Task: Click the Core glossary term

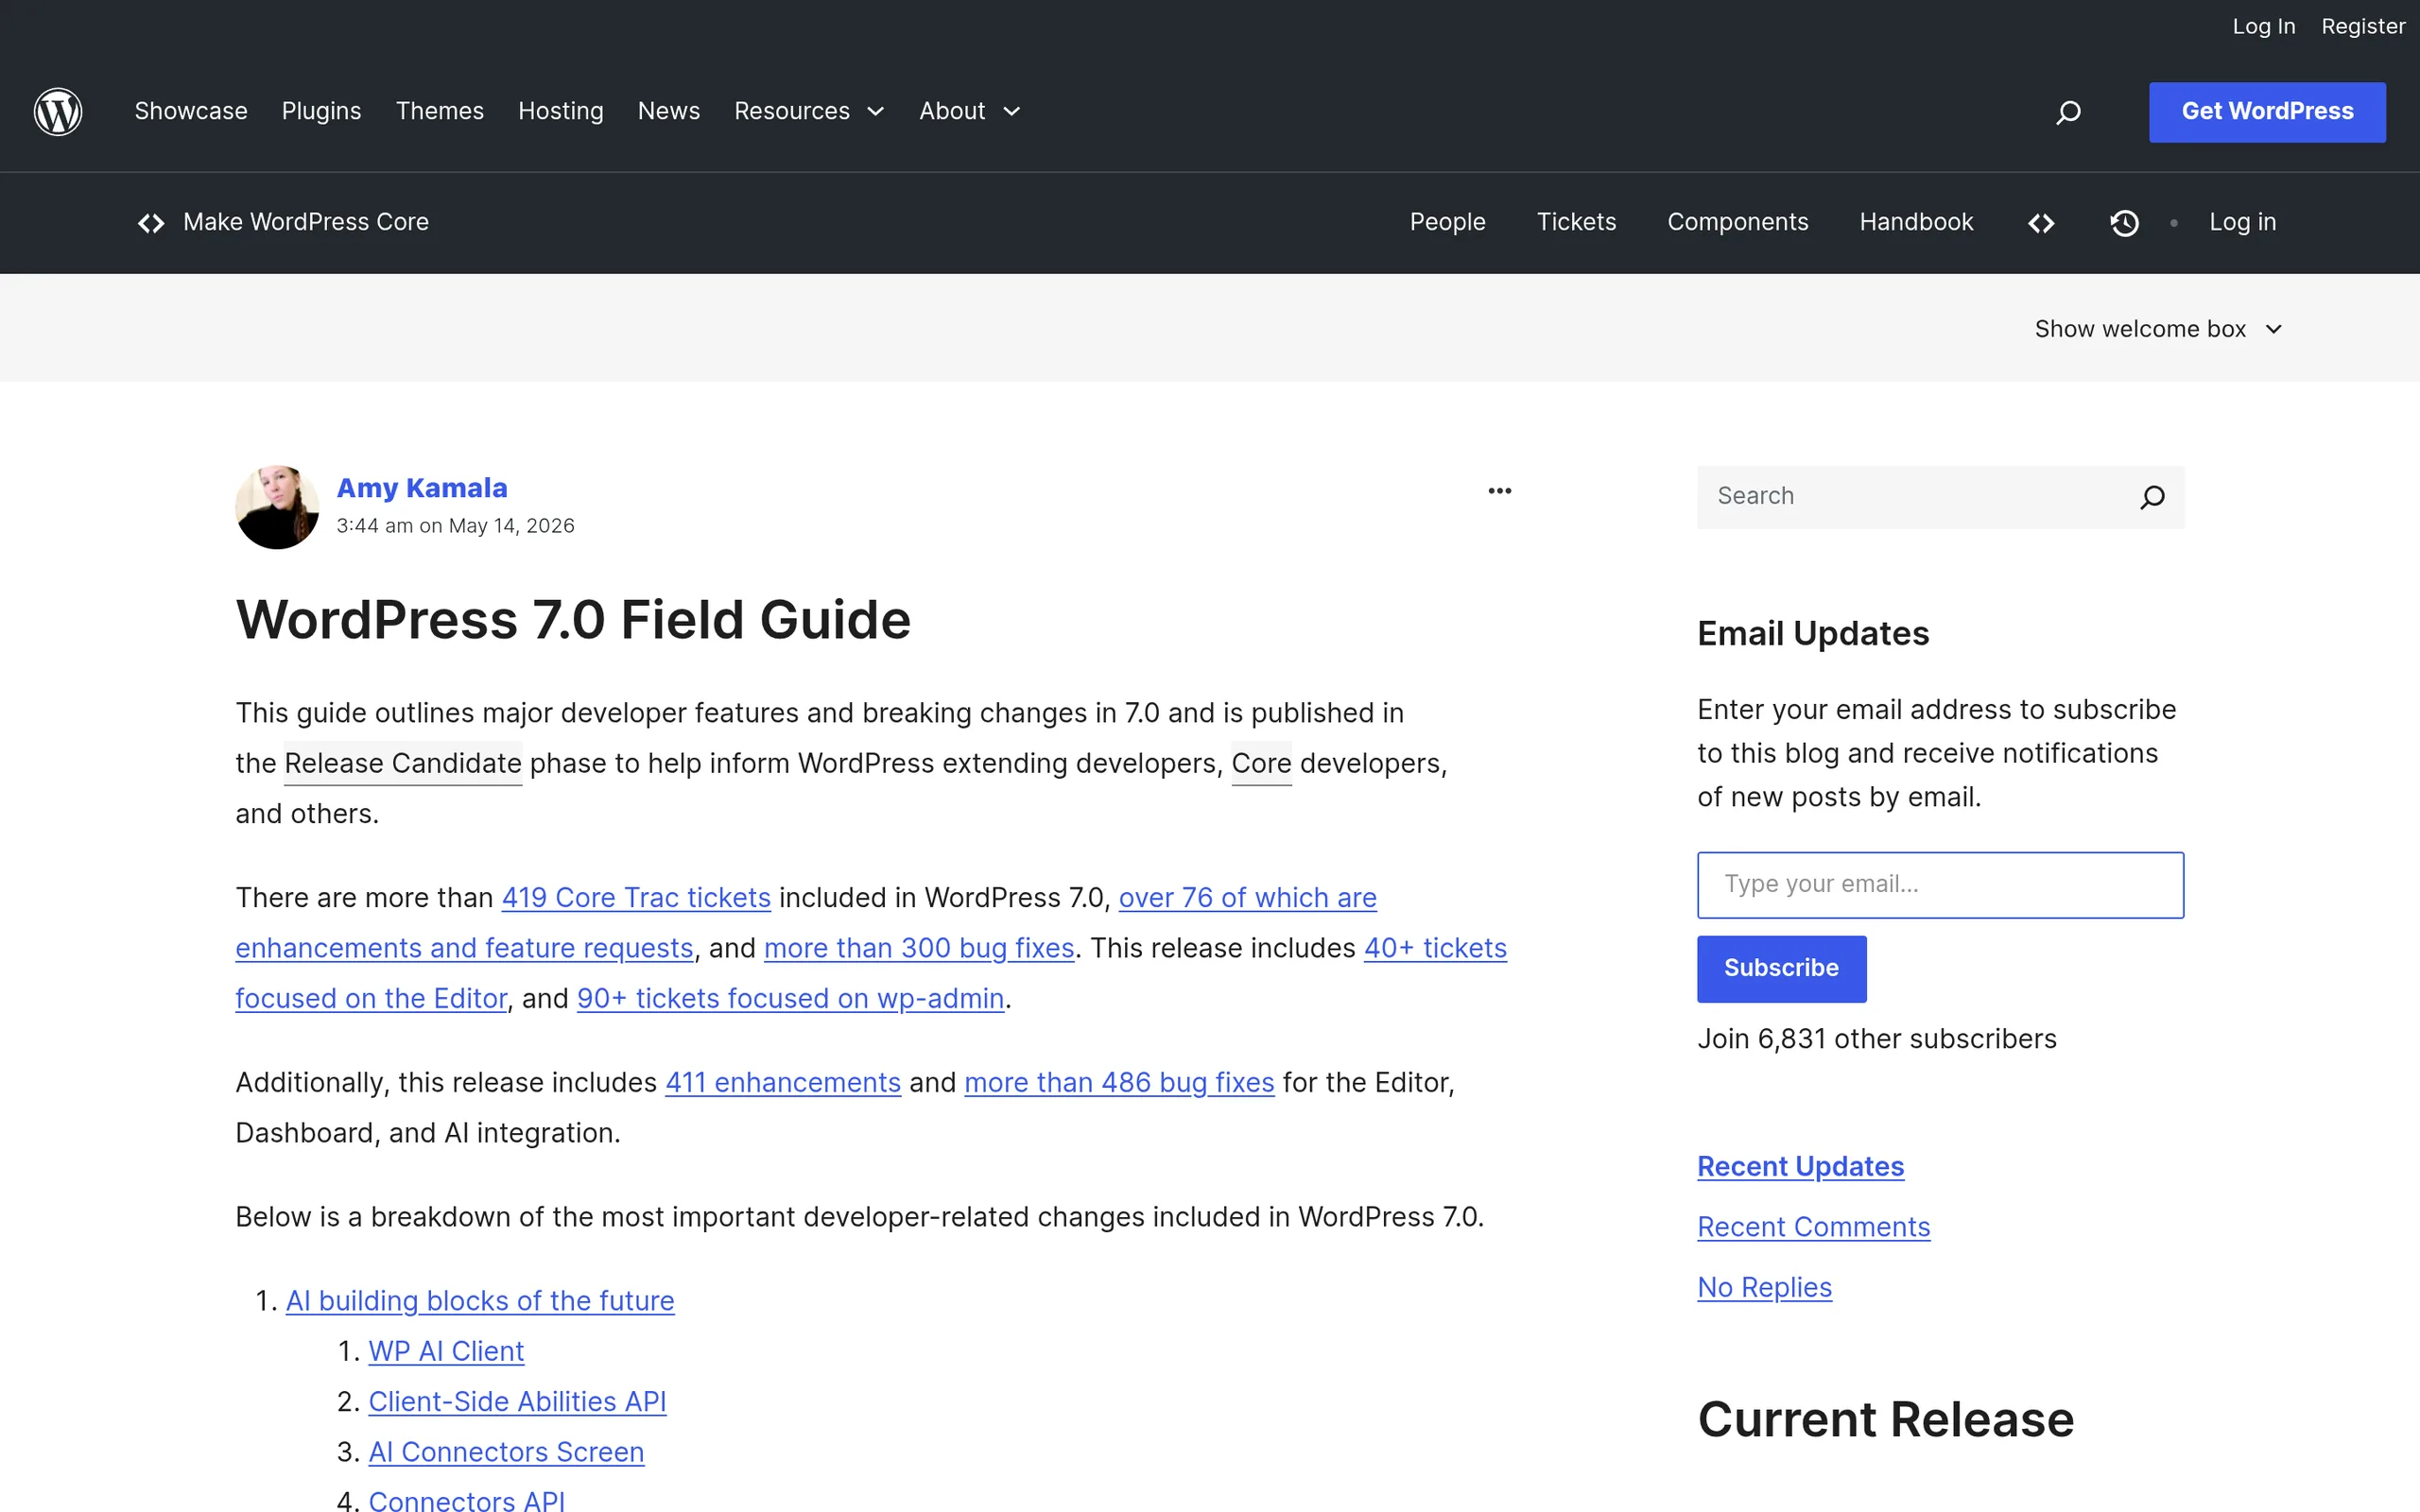Action: (1261, 764)
